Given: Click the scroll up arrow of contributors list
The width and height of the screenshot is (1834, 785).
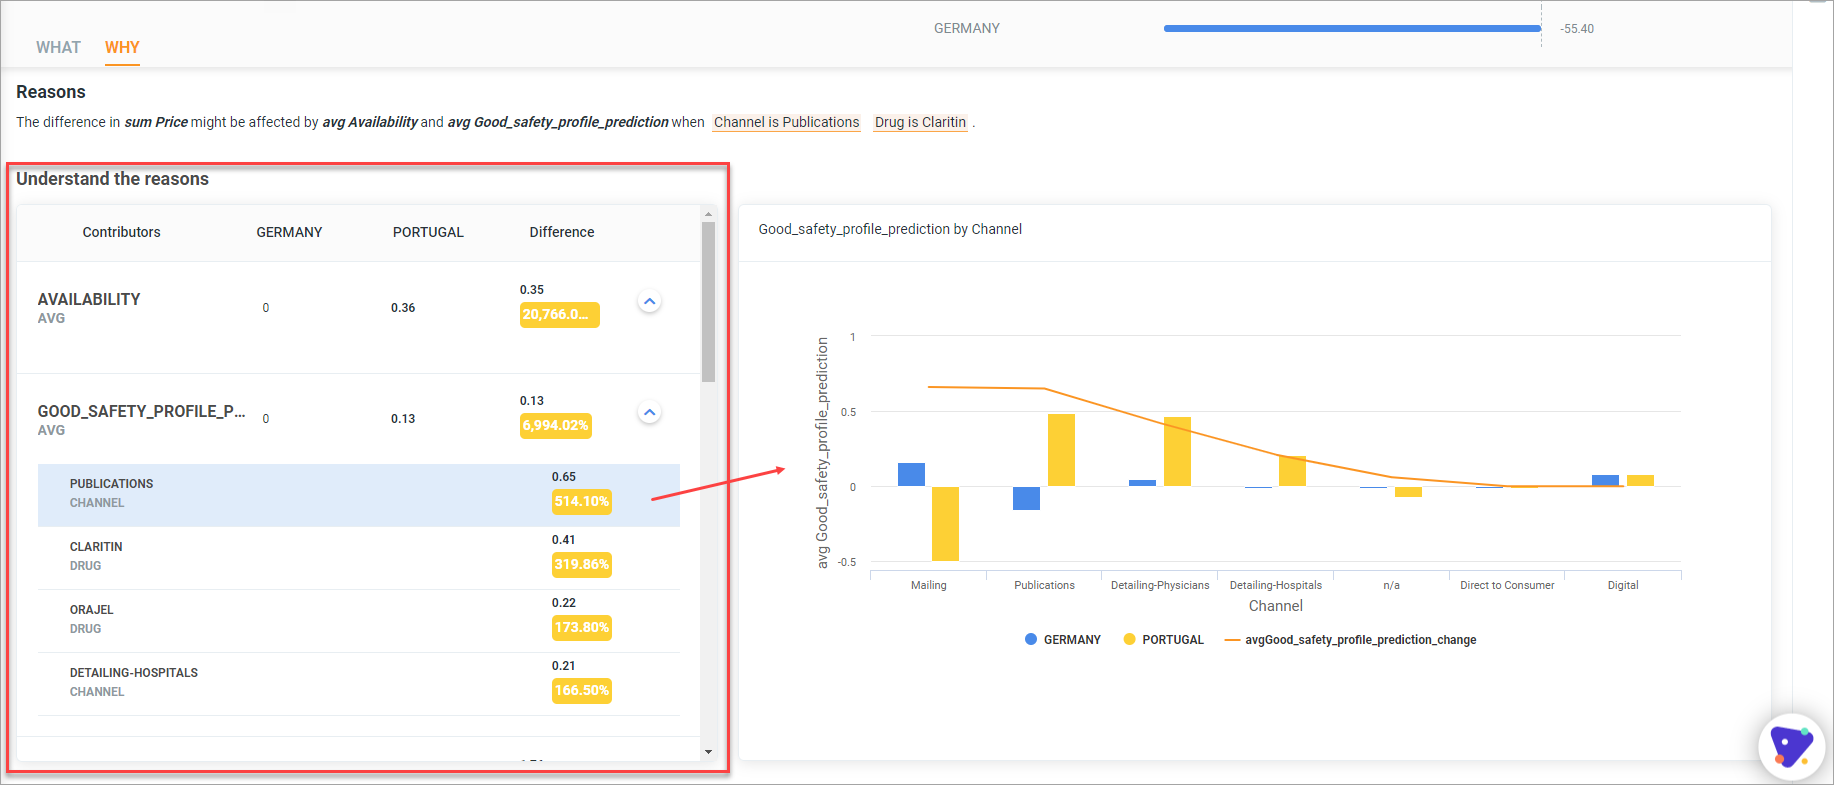Looking at the screenshot, I should click(708, 214).
